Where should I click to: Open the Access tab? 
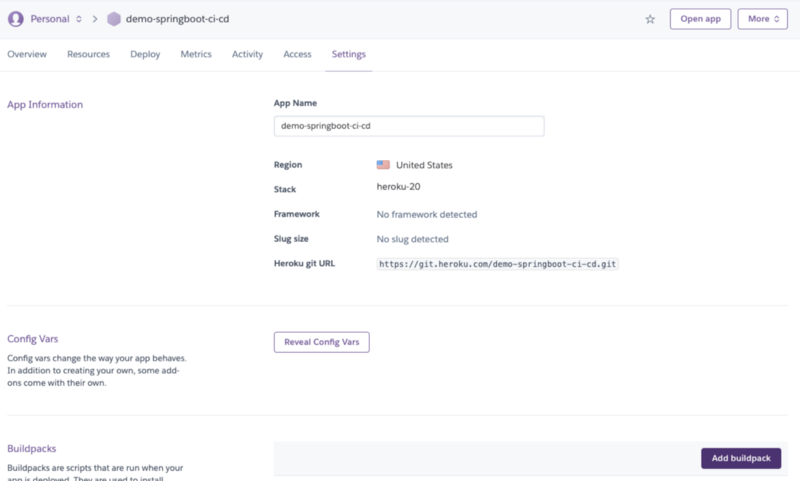pyautogui.click(x=297, y=54)
